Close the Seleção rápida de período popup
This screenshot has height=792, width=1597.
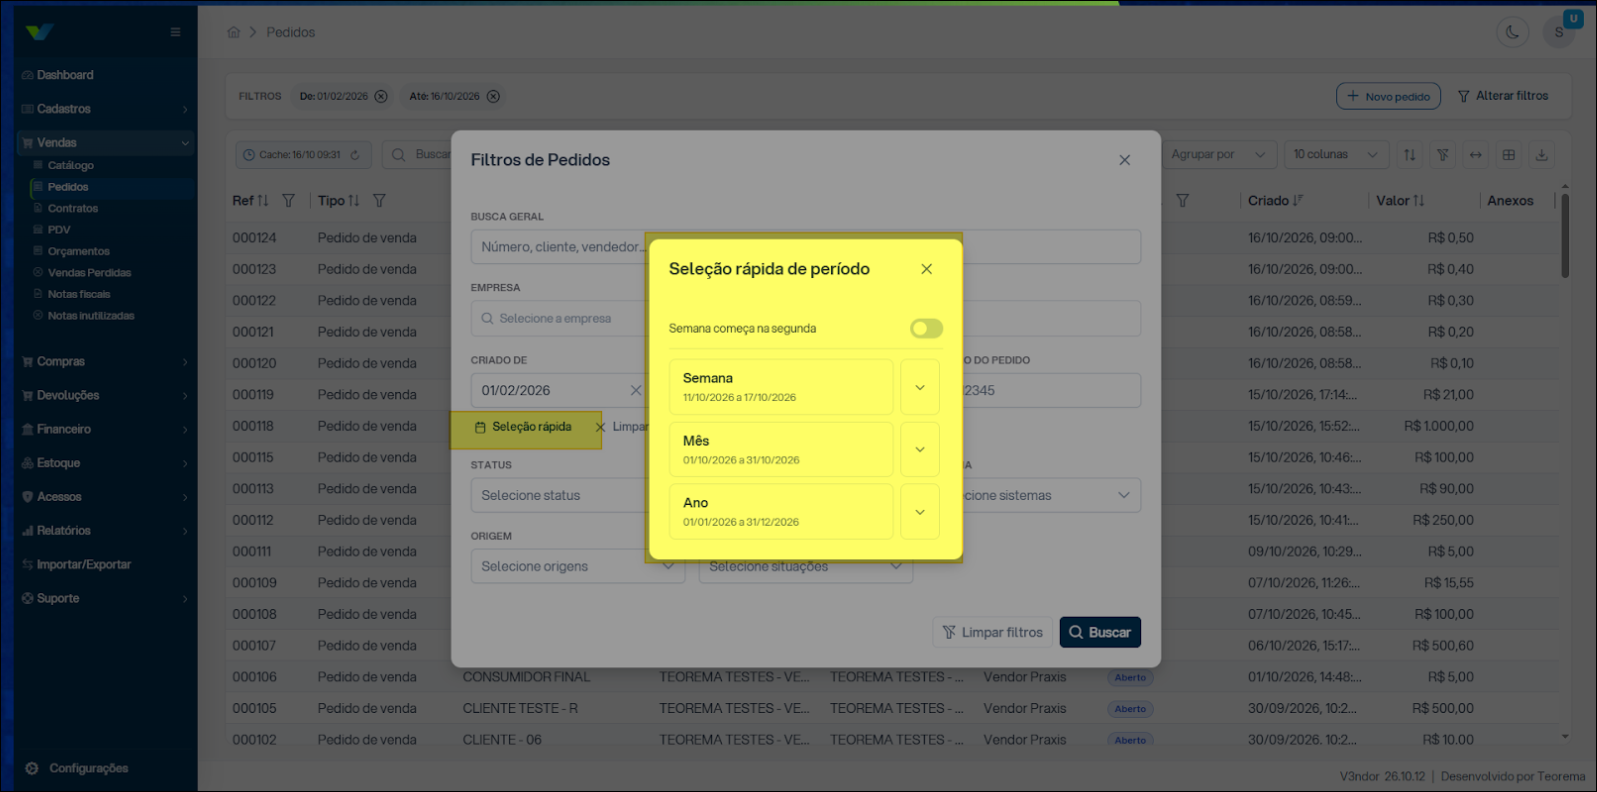pyautogui.click(x=927, y=269)
